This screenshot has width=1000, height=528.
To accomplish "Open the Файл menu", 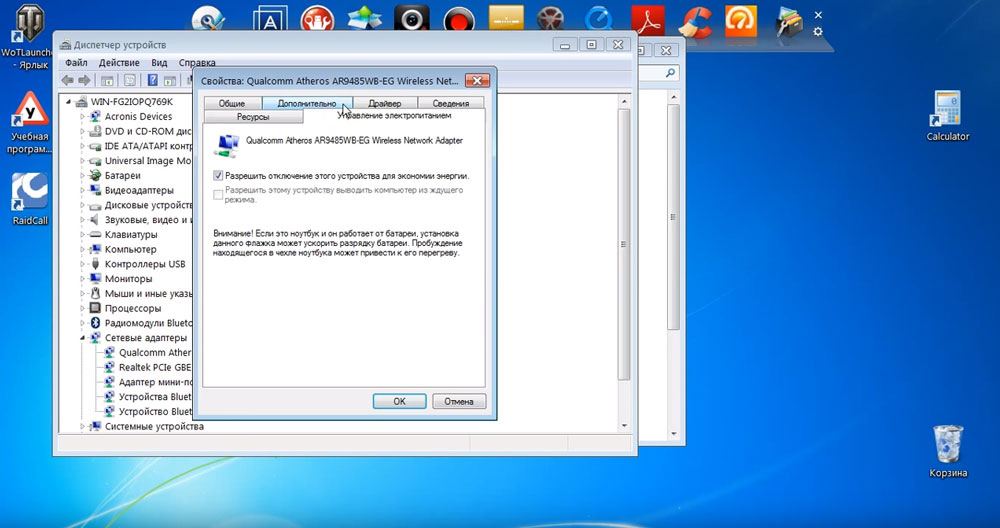I will (x=76, y=62).
